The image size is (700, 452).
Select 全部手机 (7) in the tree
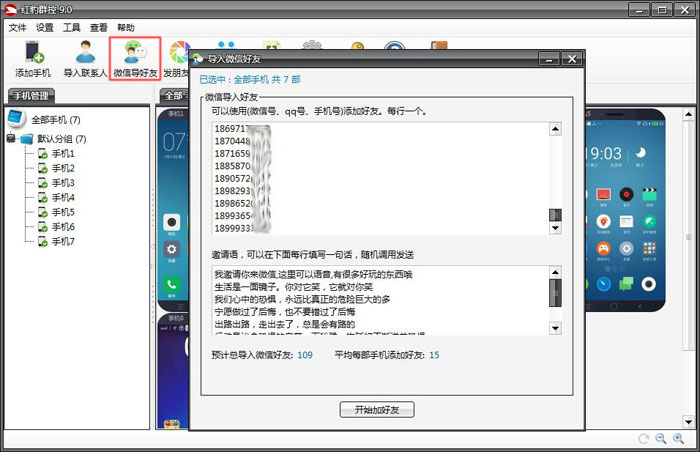pos(55,120)
